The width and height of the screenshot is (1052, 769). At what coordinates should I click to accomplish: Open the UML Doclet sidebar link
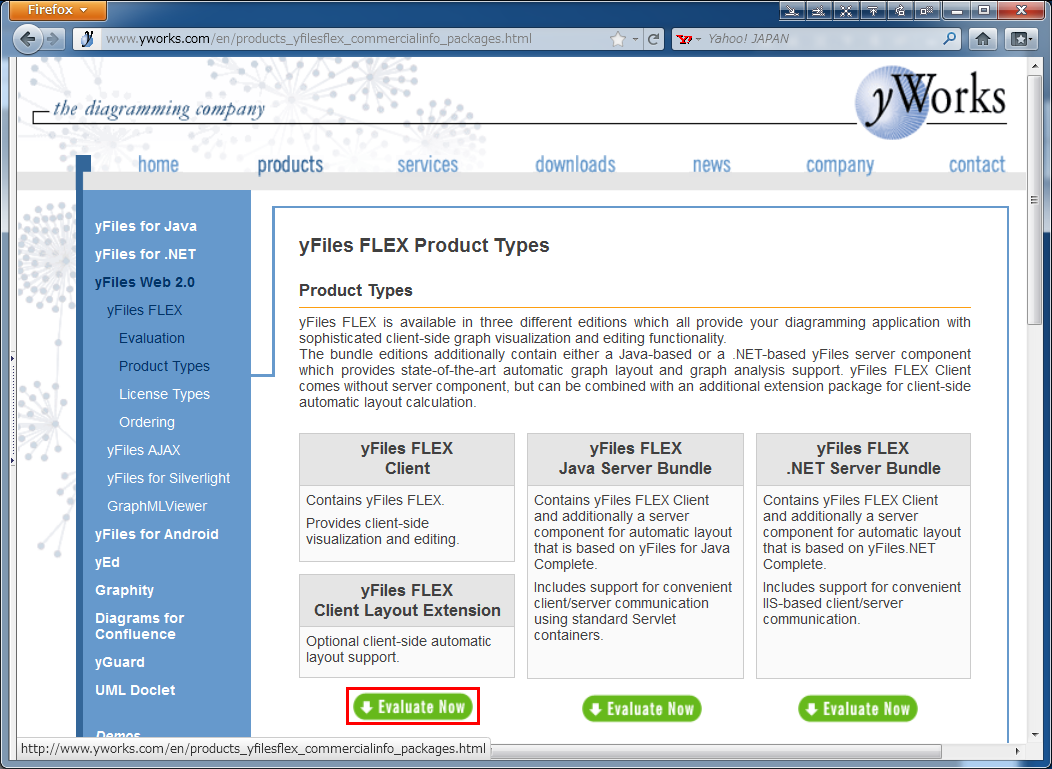[135, 690]
